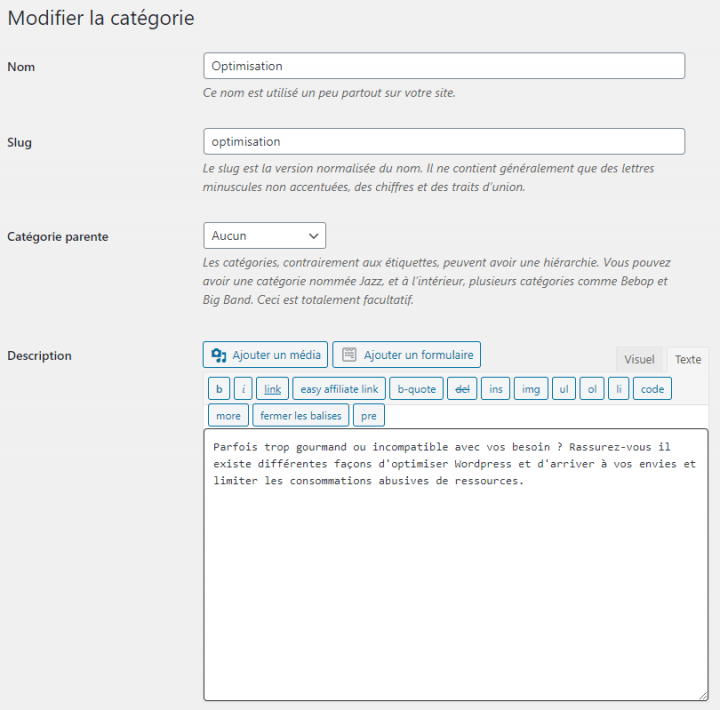The image size is (720, 710).
Task: Insert a link using the link quicktag
Action: 272,389
